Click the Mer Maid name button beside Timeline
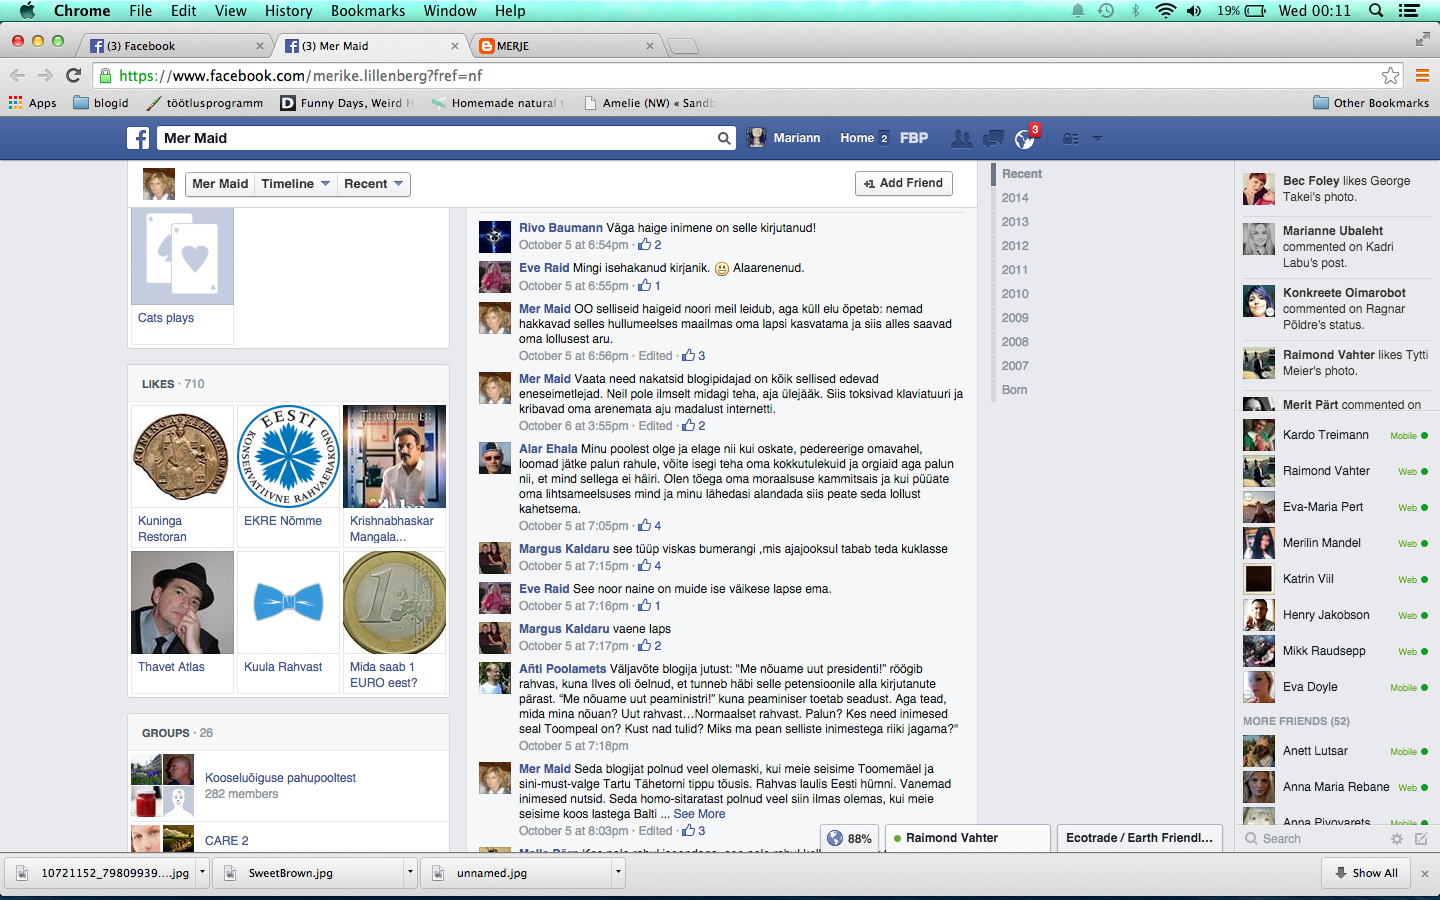The width and height of the screenshot is (1440, 900). coord(220,184)
